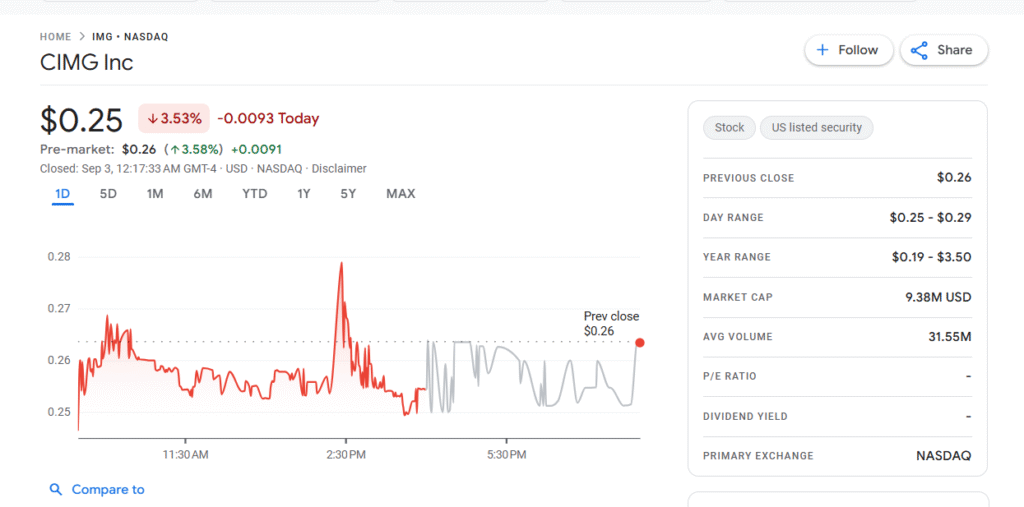
Task: Click the Follow button with plus icon
Action: (847, 50)
